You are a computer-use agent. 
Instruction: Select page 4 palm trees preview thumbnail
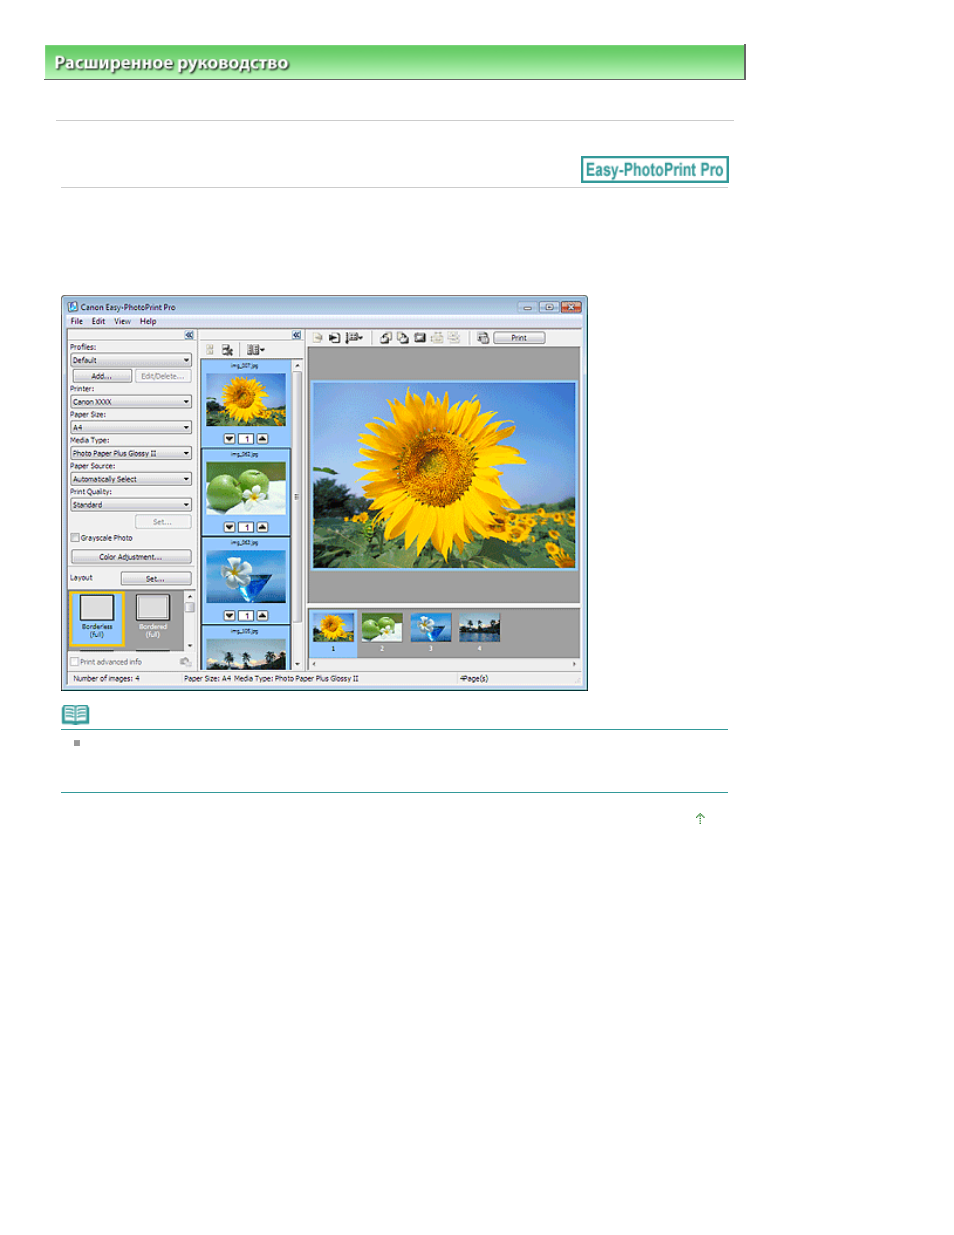pos(479,628)
